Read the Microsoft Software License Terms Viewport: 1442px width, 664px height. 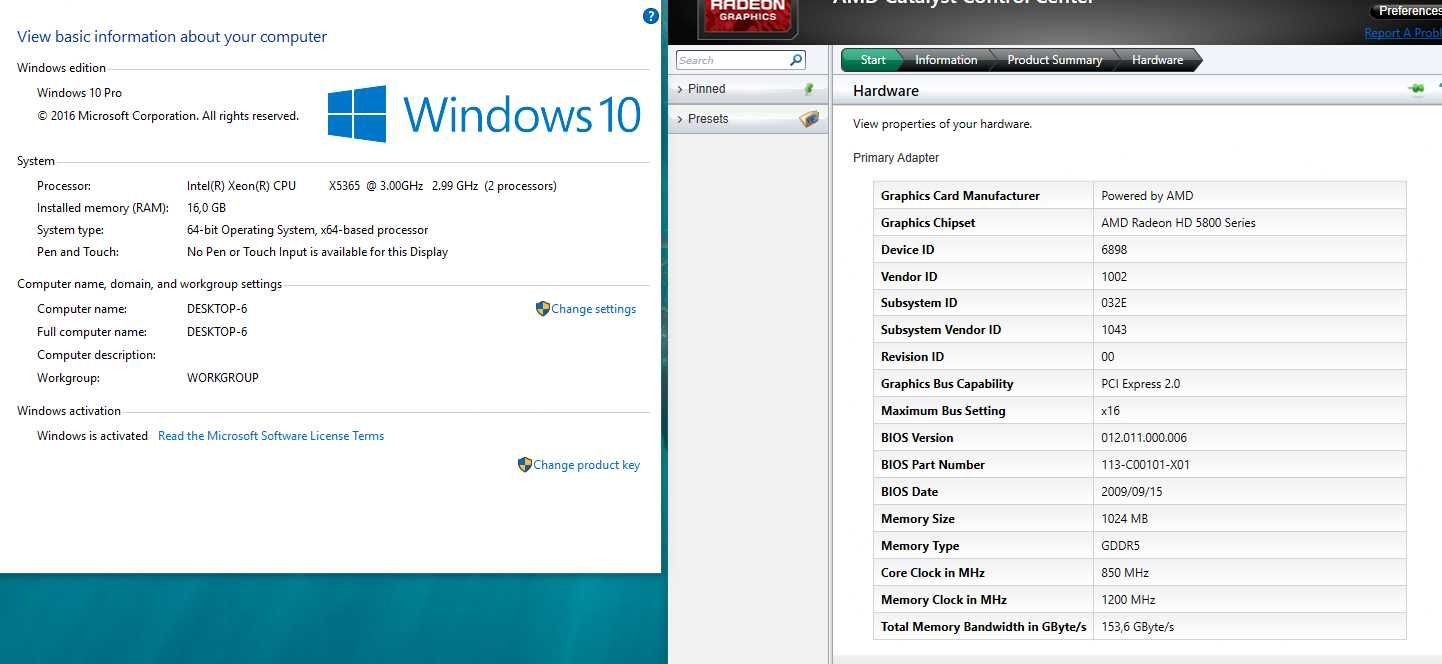pyautogui.click(x=271, y=436)
